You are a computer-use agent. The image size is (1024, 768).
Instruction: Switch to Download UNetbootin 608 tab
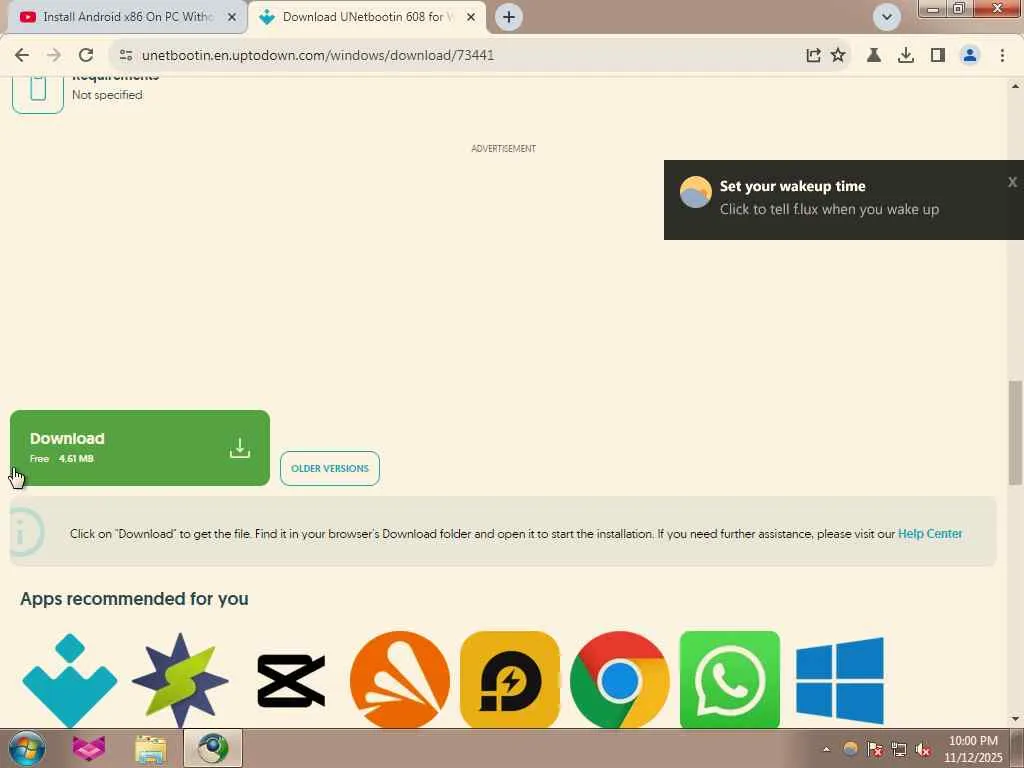coord(368,17)
